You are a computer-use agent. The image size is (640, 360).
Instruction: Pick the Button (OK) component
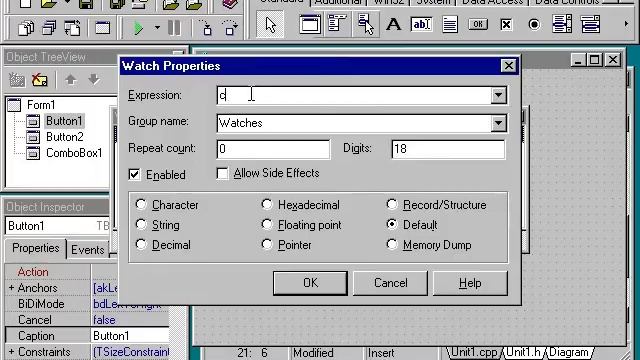[478, 24]
